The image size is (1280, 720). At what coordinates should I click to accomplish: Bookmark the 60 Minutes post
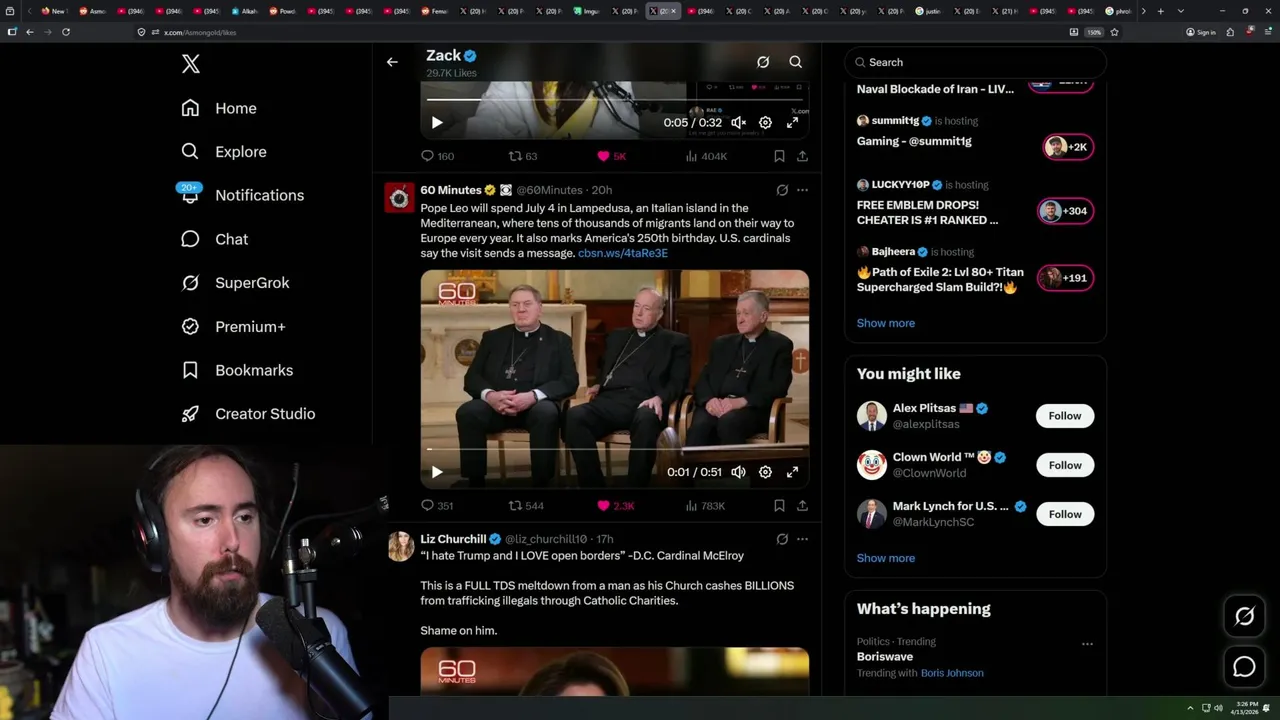coord(779,506)
